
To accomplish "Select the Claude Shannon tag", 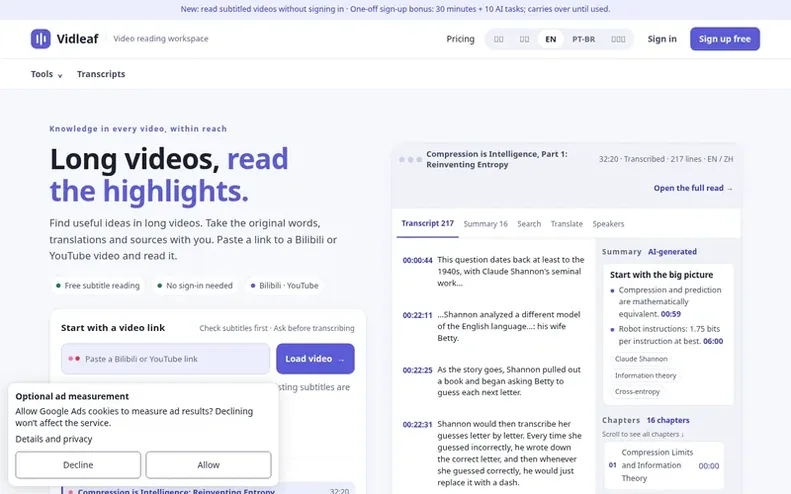I will point(641,359).
